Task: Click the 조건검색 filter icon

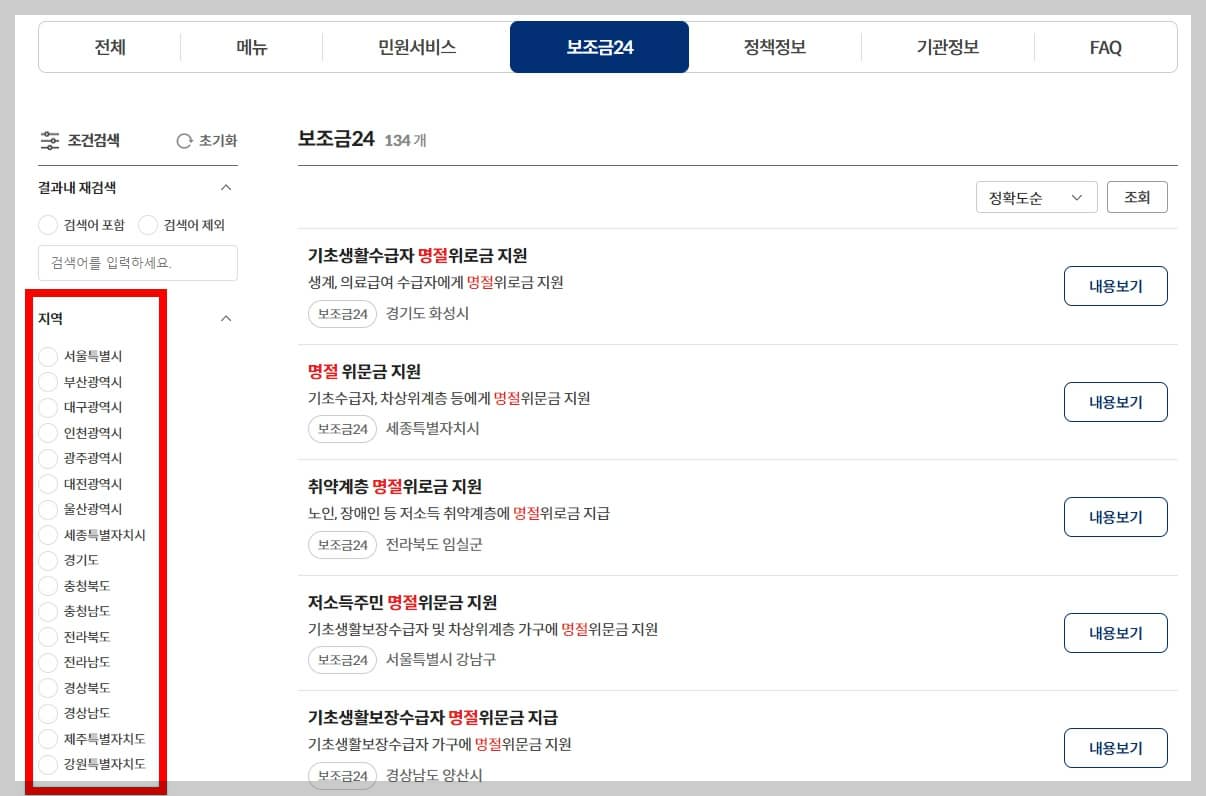Action: coord(49,140)
